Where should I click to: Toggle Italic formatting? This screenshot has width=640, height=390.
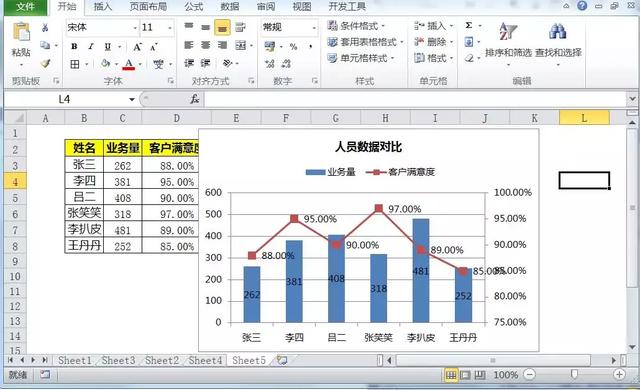click(91, 47)
